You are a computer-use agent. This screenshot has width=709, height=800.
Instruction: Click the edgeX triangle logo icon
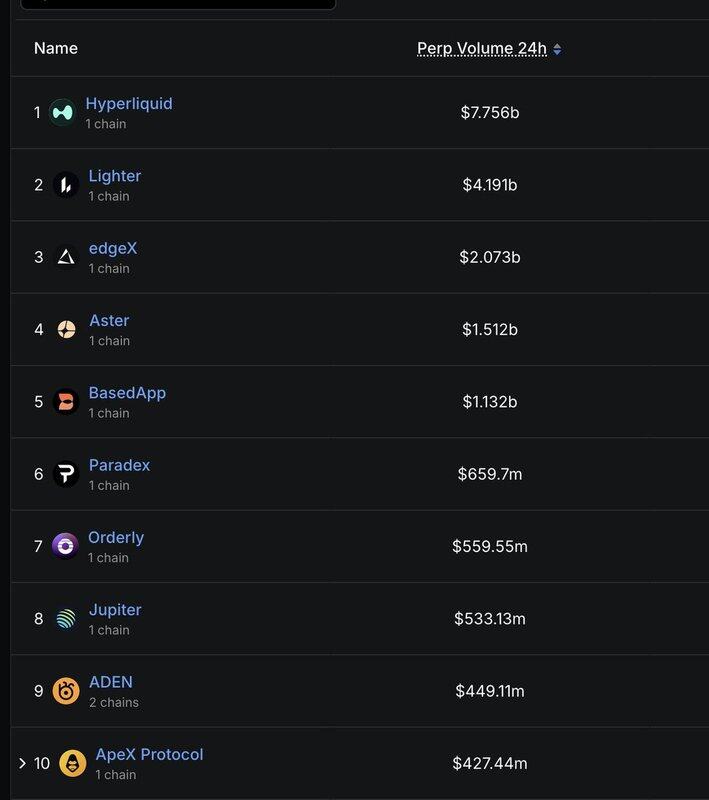coord(66,257)
